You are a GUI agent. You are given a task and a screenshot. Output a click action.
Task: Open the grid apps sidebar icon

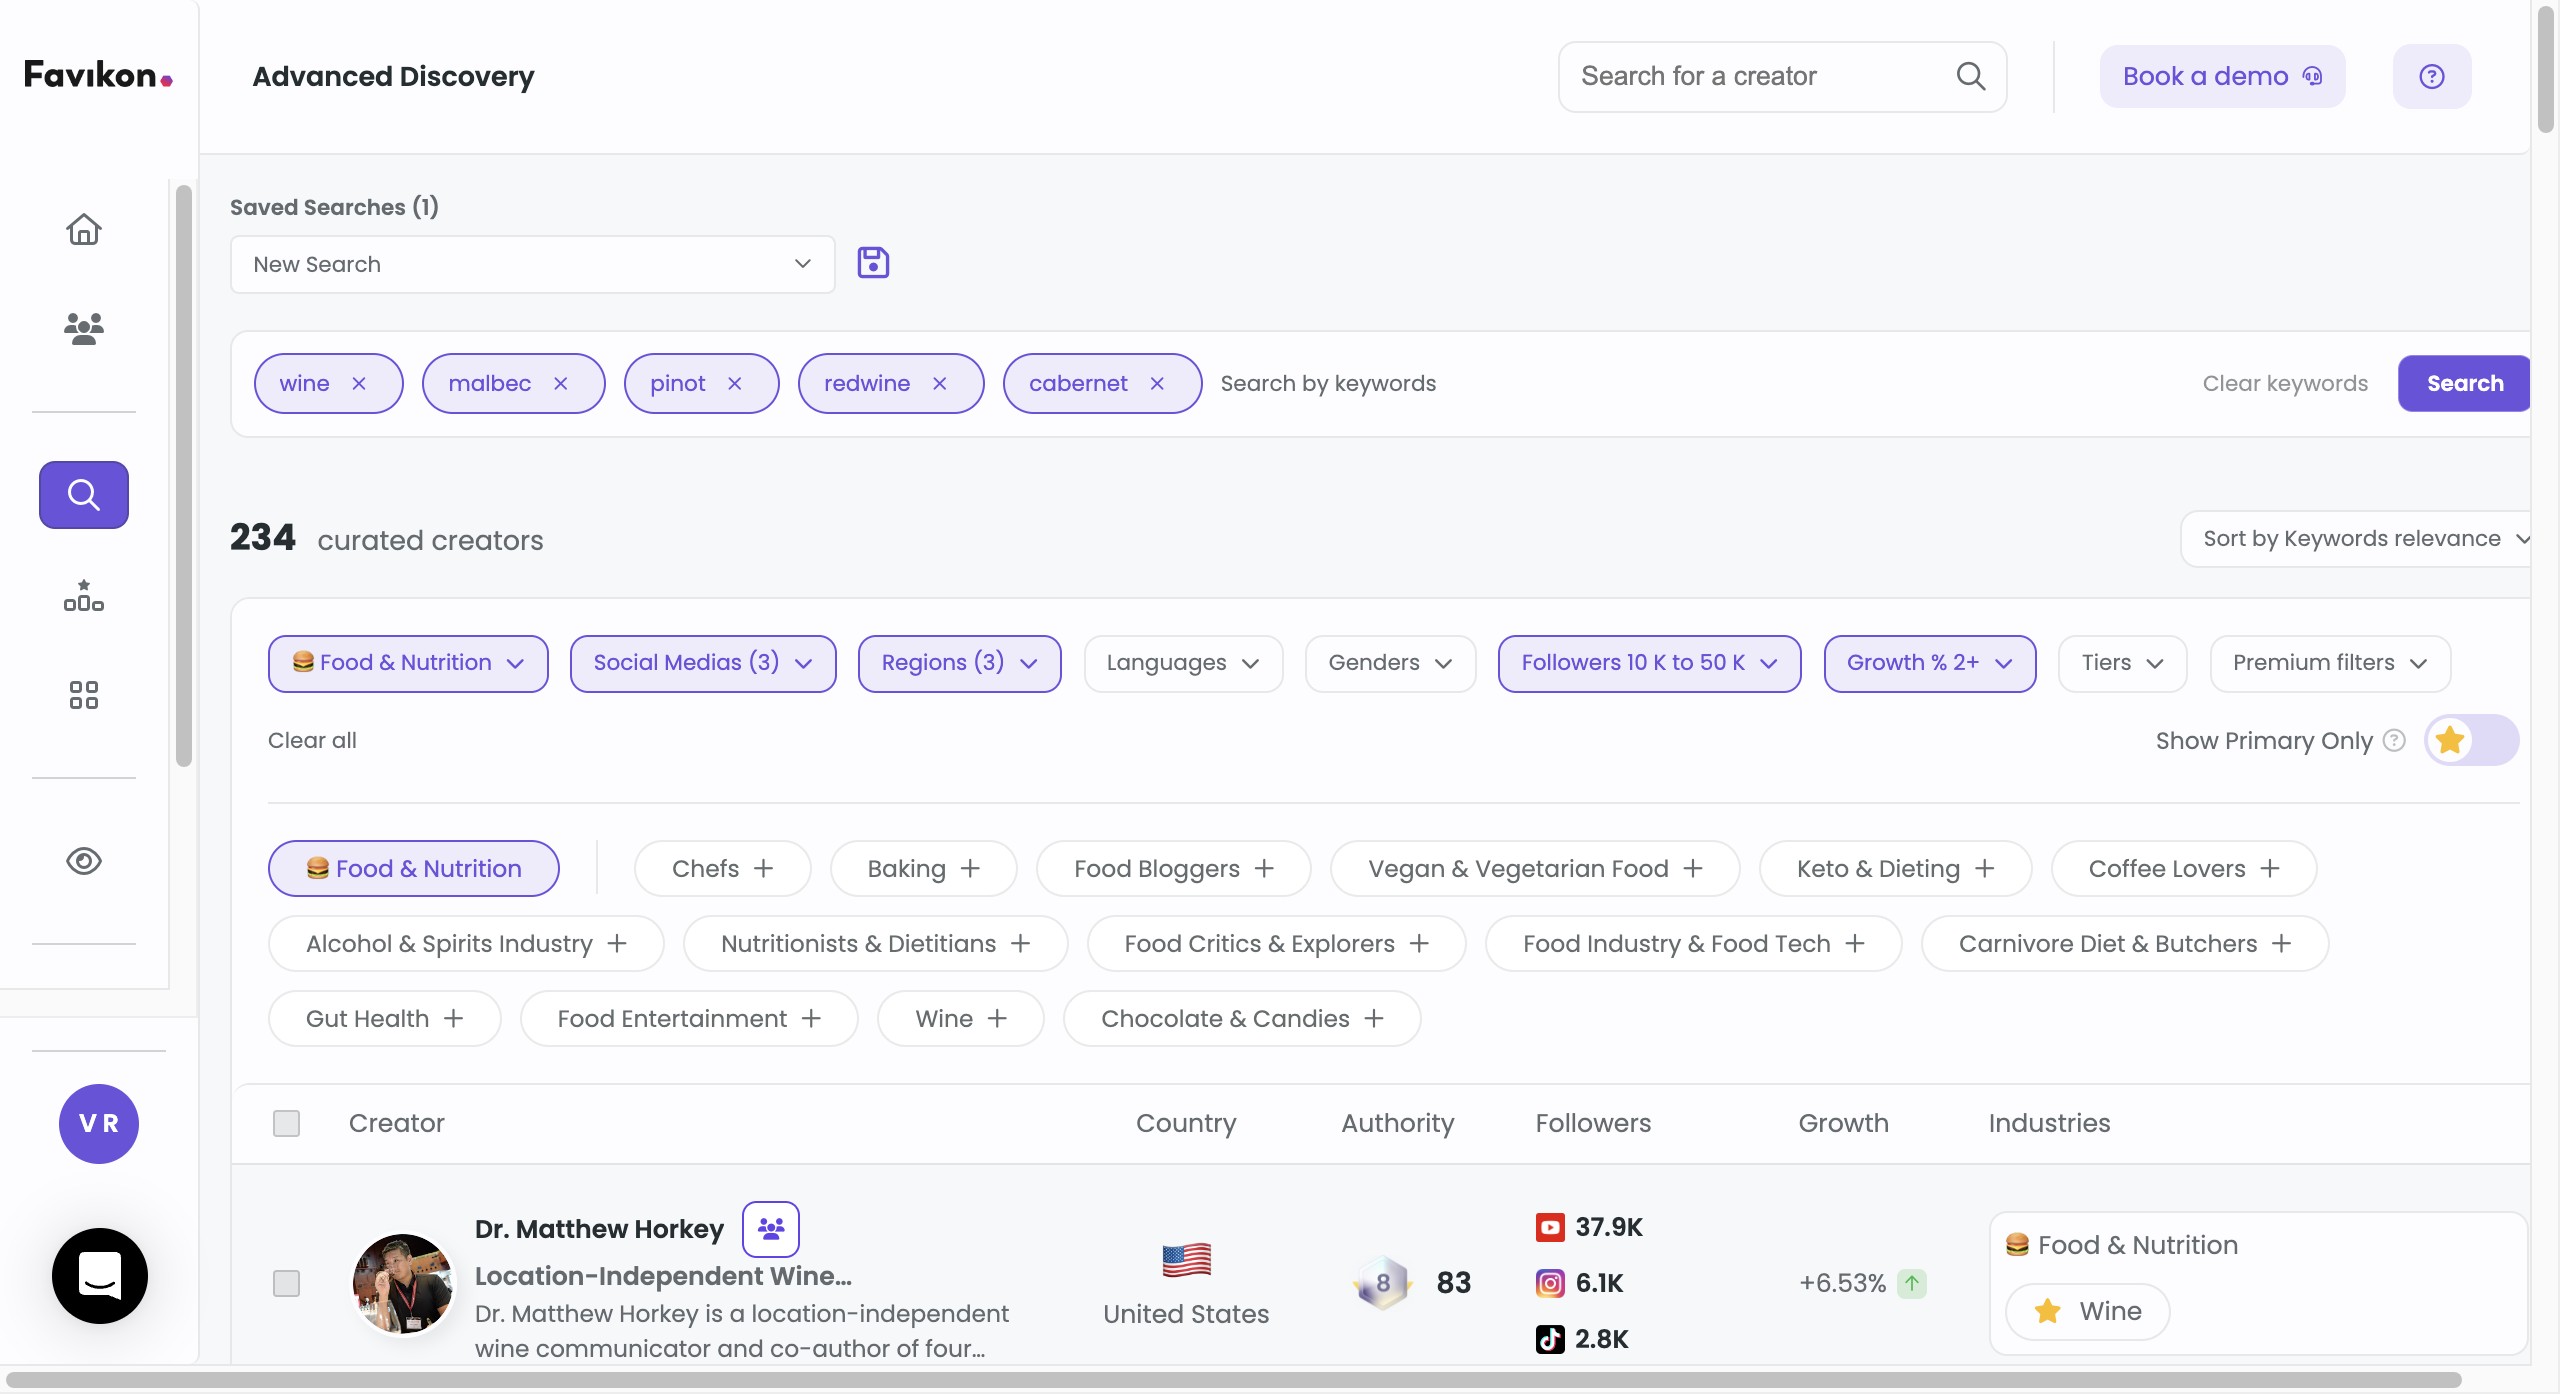83,695
